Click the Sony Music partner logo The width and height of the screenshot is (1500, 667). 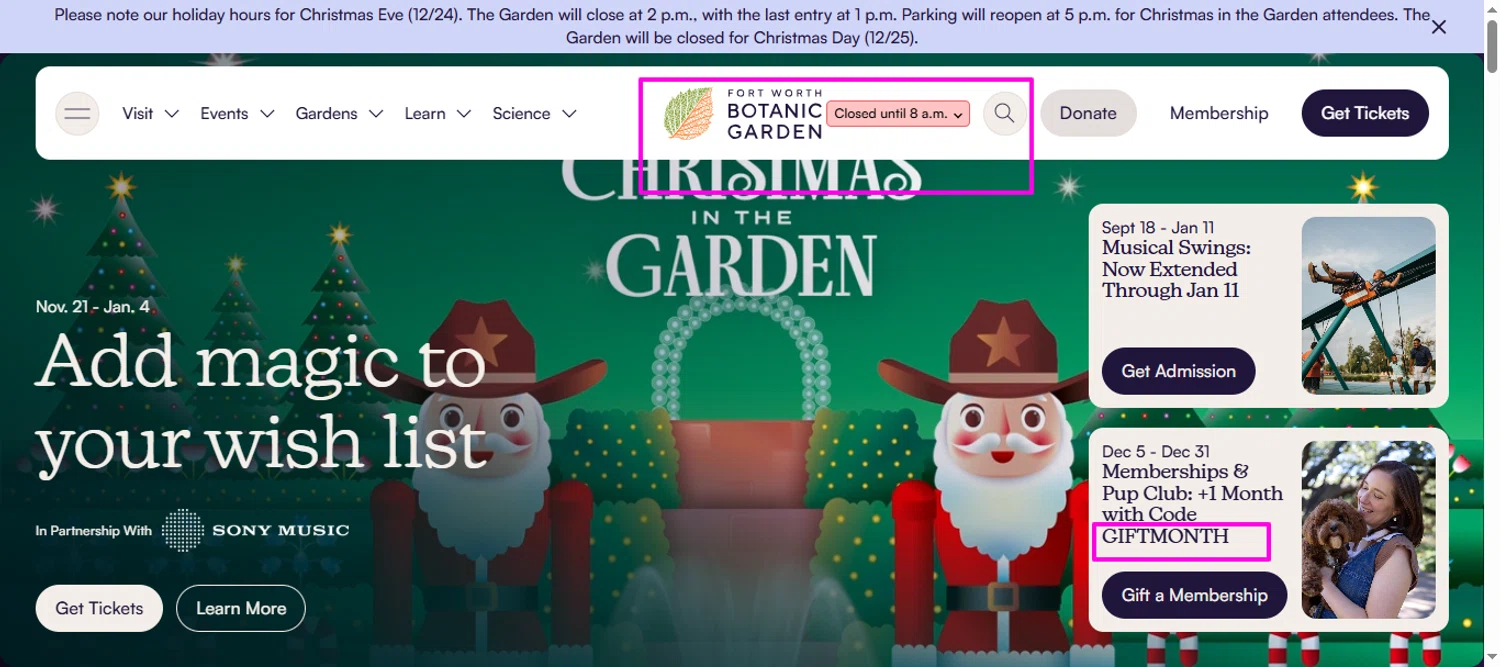coord(255,530)
